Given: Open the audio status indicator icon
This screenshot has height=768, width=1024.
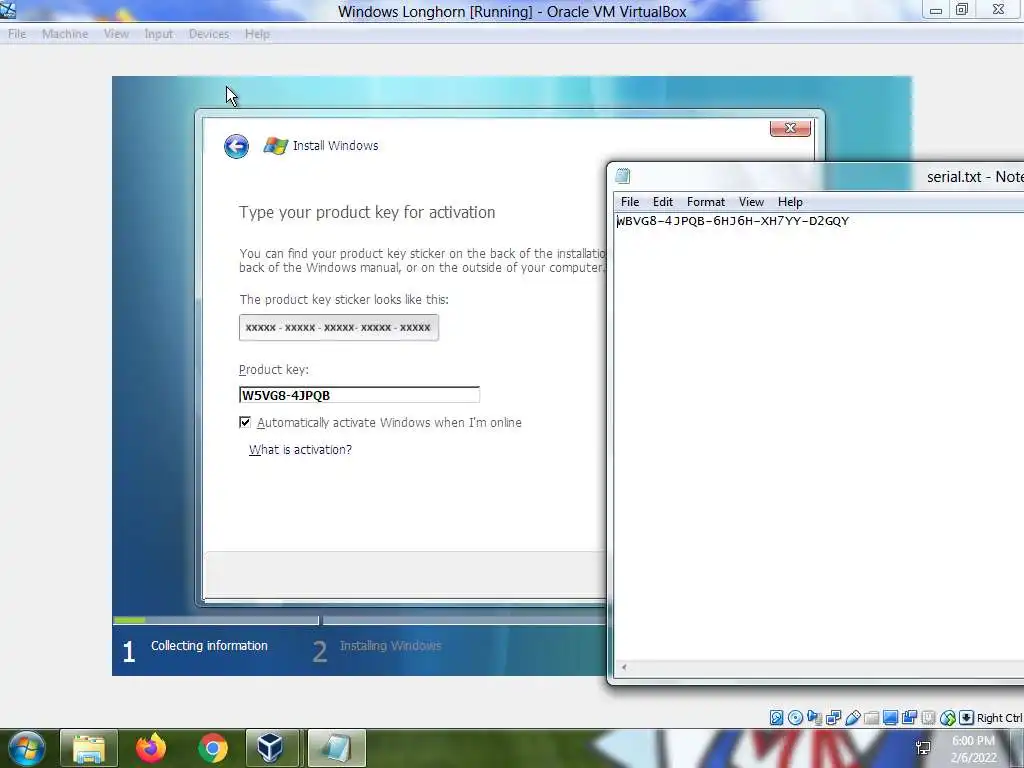Looking at the screenshot, I should tap(814, 718).
